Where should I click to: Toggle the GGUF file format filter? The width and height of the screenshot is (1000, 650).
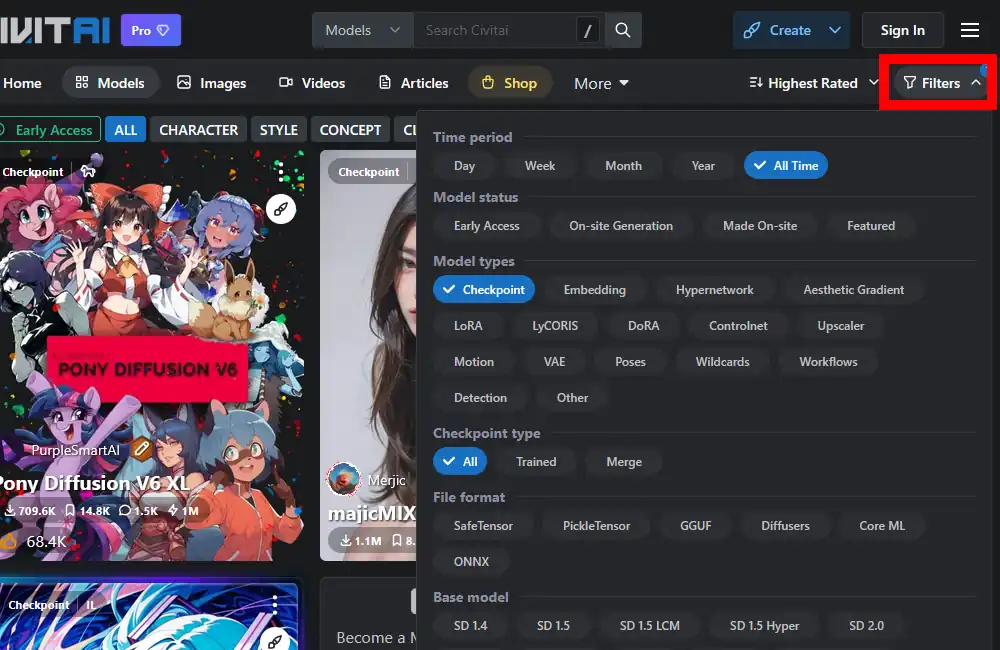coord(695,526)
